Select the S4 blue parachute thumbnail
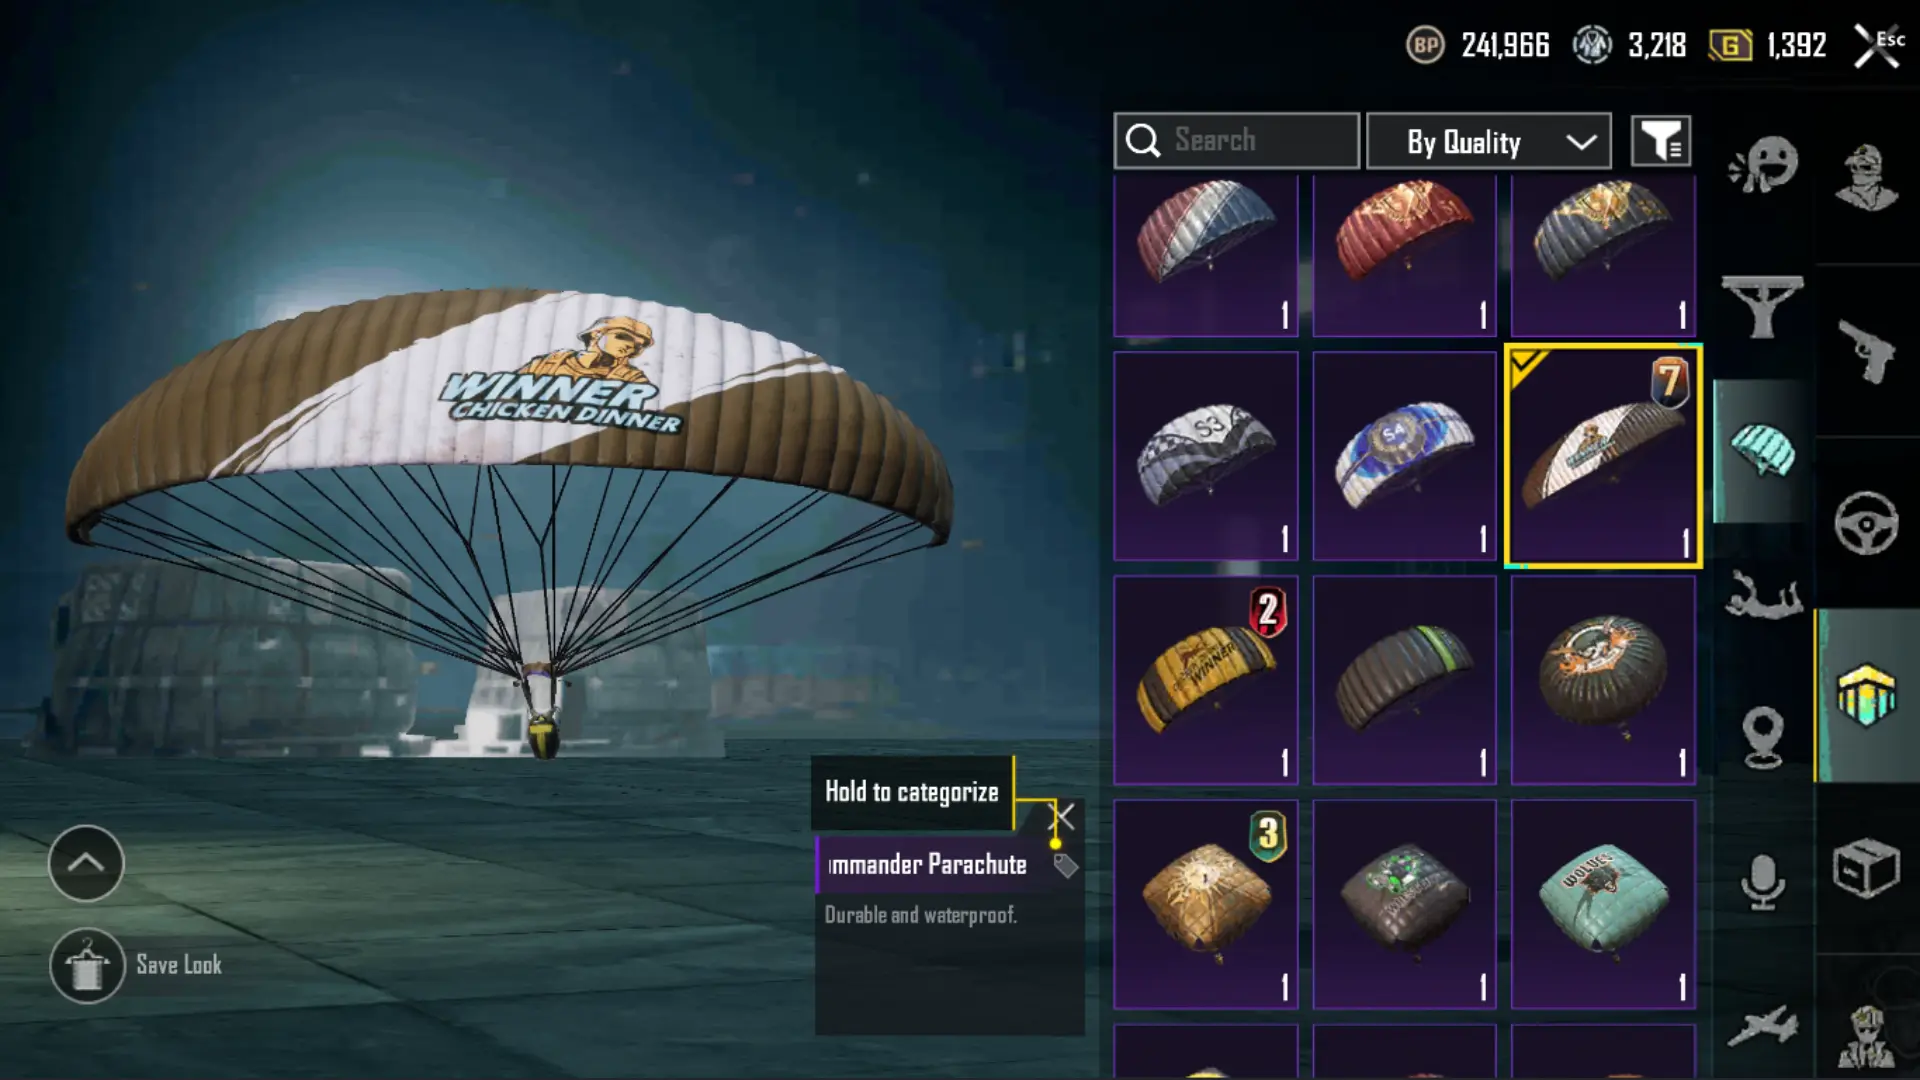The height and width of the screenshot is (1080, 1920). tap(1404, 456)
